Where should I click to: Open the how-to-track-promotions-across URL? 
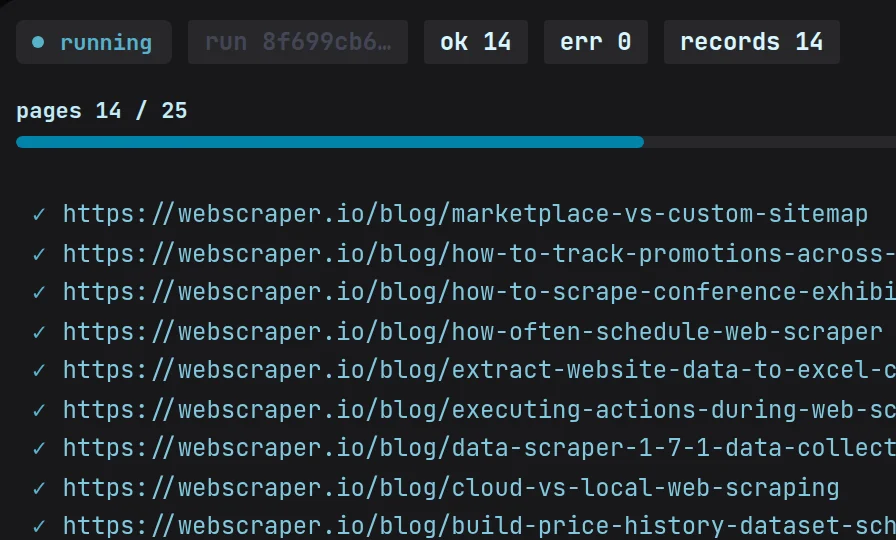click(479, 254)
